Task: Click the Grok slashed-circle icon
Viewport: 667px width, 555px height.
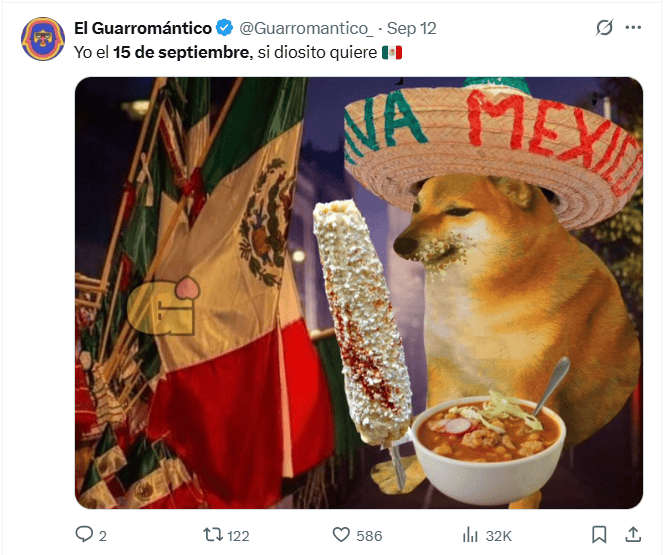Action: point(604,28)
